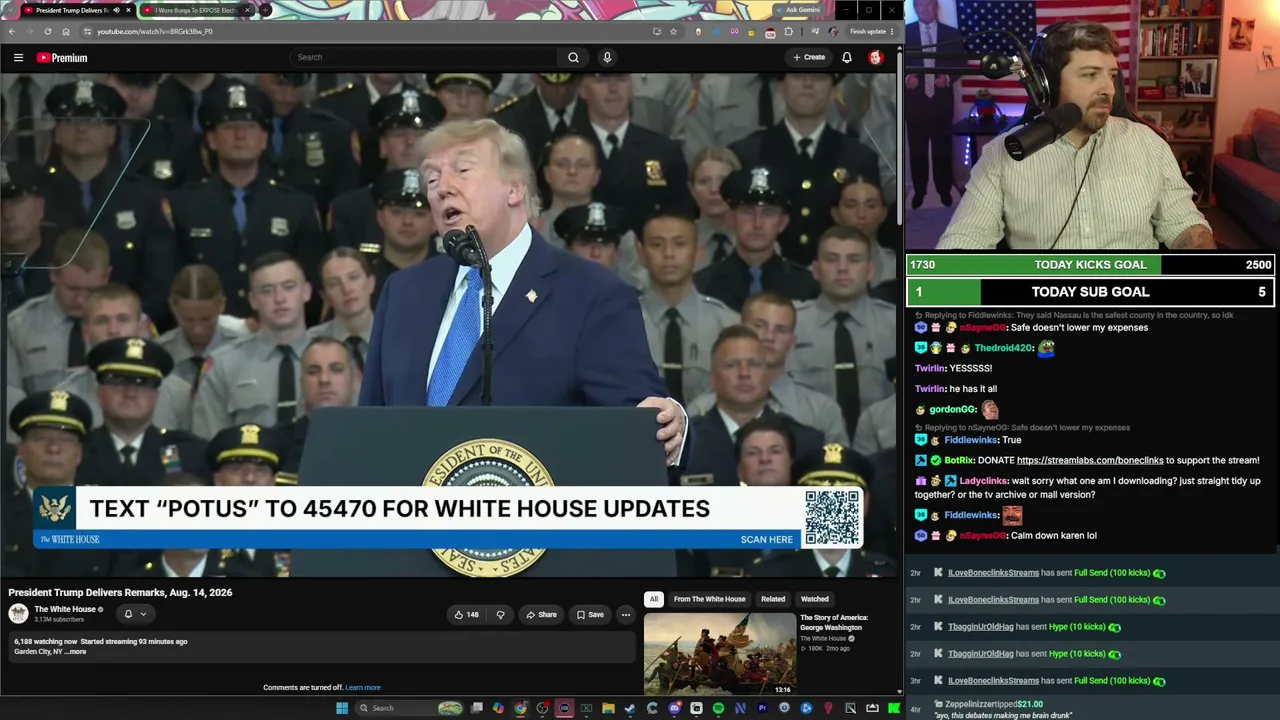Screen dimensions: 1280x720
Task: Select the Watched filter chip
Action: tap(815, 599)
